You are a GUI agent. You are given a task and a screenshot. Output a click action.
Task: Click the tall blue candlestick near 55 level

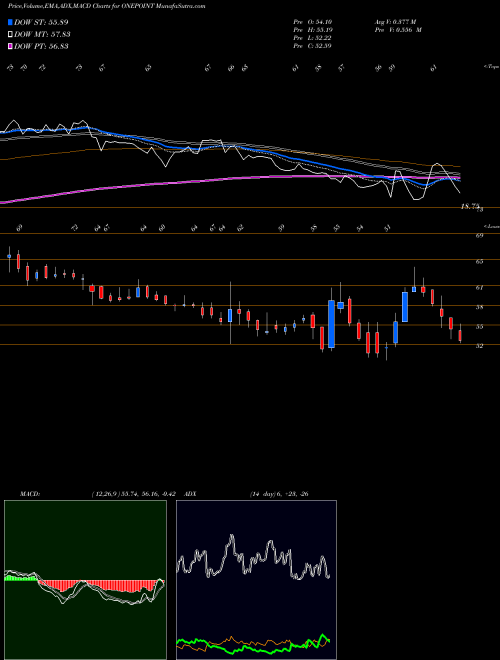coord(332,324)
